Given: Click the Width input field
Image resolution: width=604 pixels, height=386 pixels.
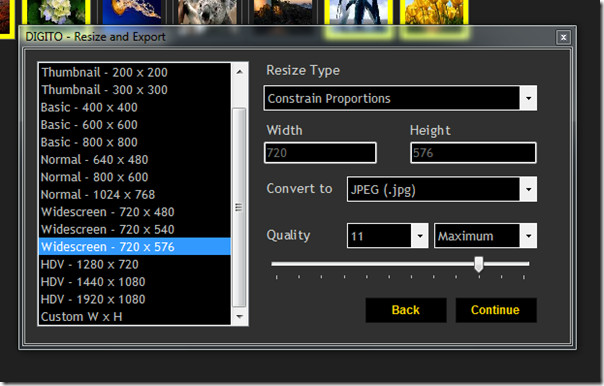Looking at the screenshot, I should click(x=320, y=153).
